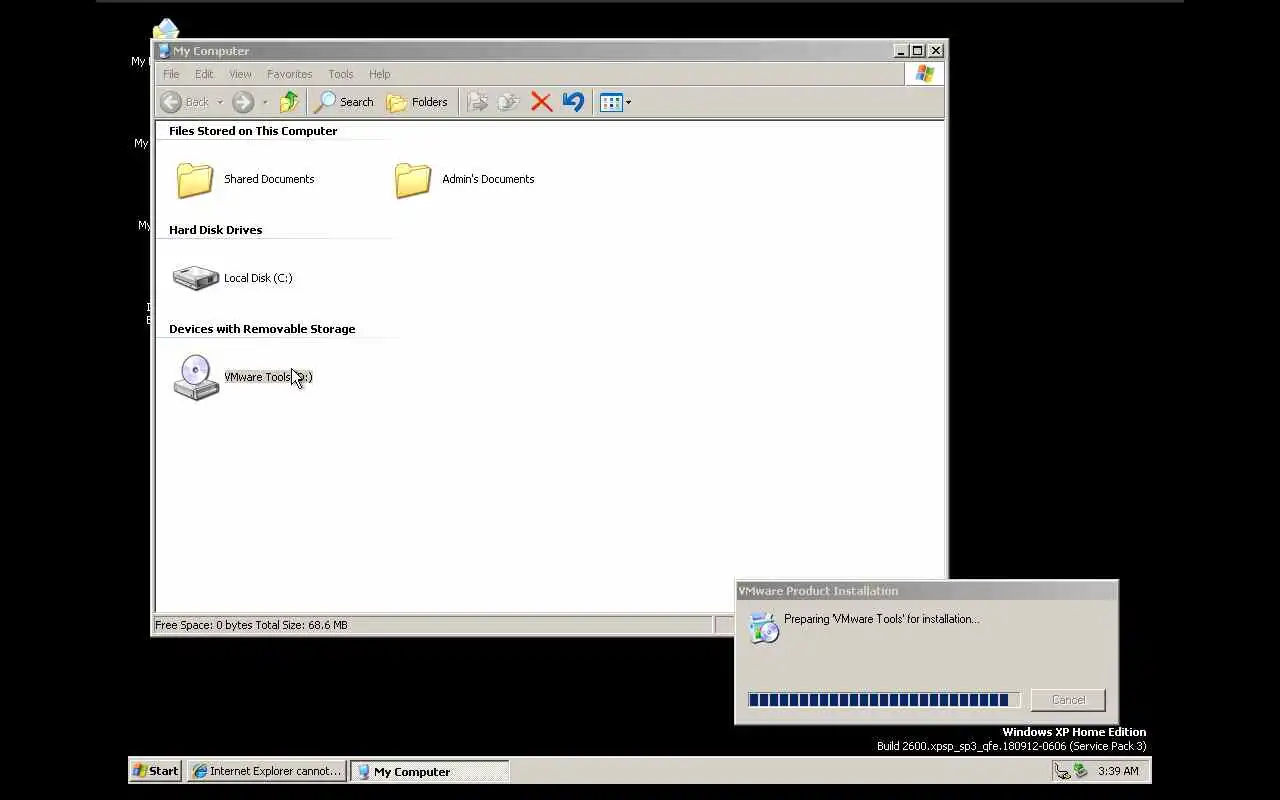Image resolution: width=1280 pixels, height=800 pixels.
Task: Open the Edit menu
Action: click(204, 74)
